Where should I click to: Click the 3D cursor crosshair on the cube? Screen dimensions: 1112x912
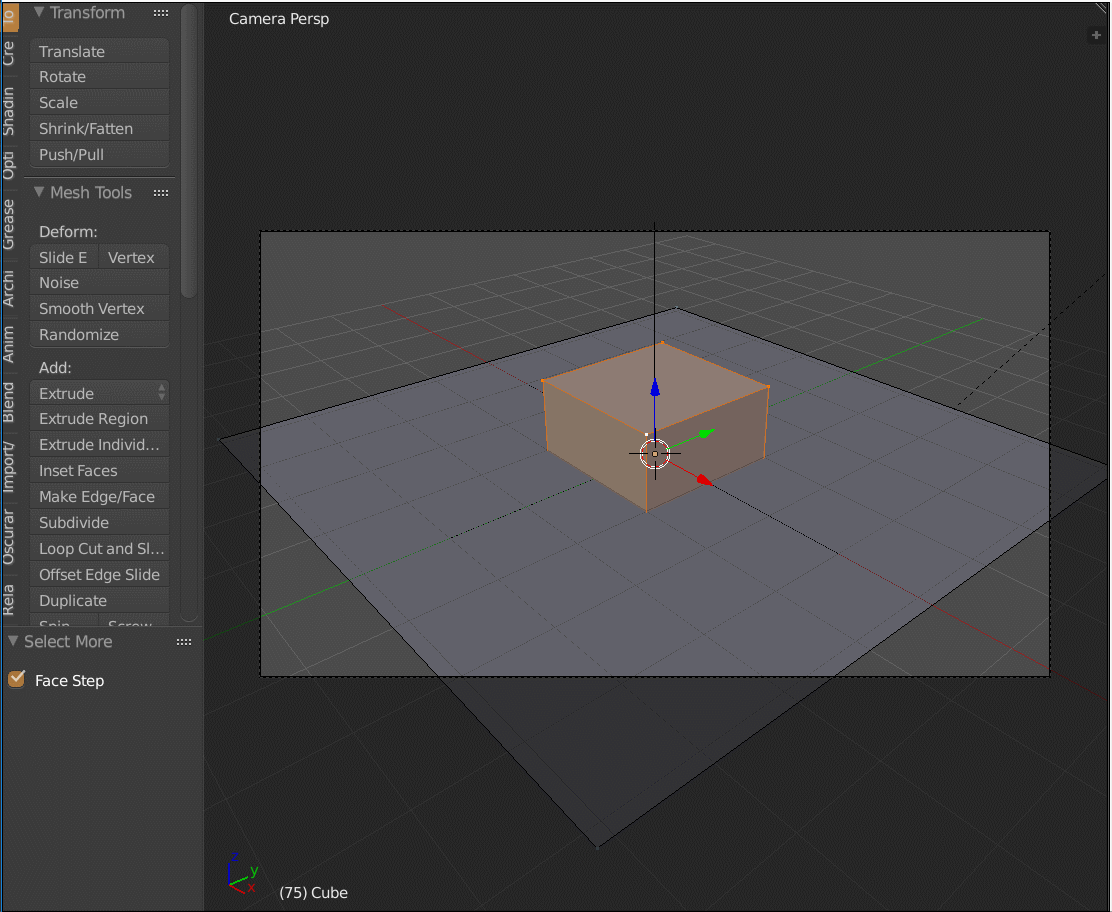(655, 454)
